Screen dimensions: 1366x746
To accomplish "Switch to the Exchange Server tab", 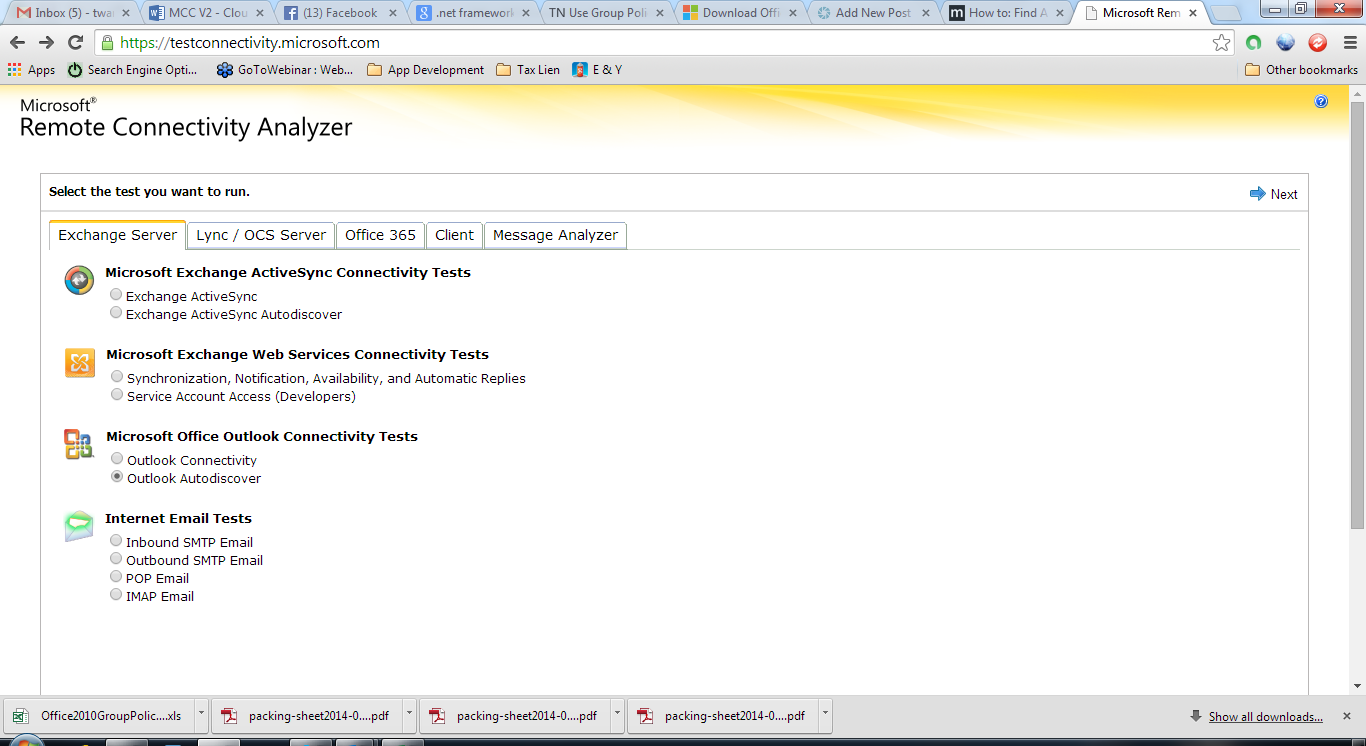I will point(117,235).
